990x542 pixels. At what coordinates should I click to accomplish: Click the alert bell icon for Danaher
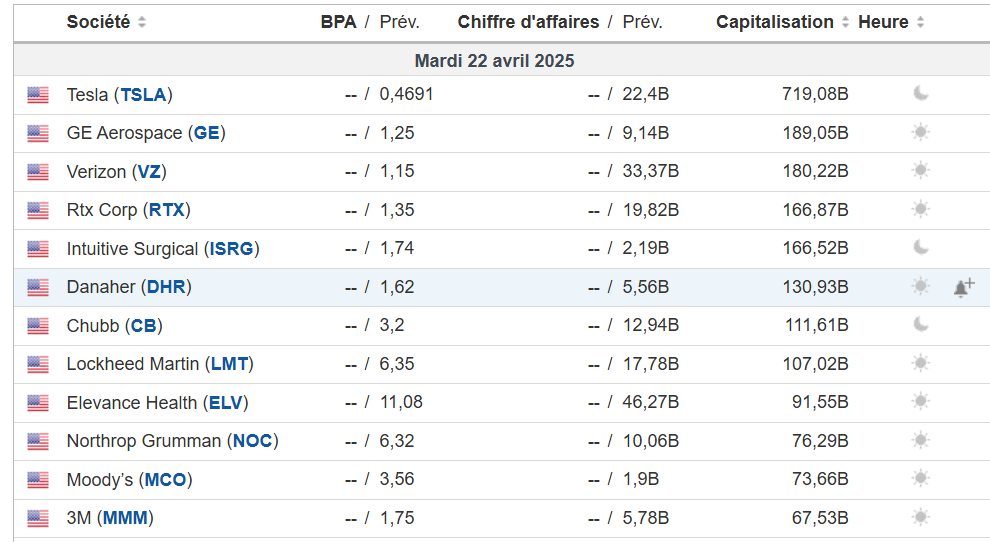963,288
